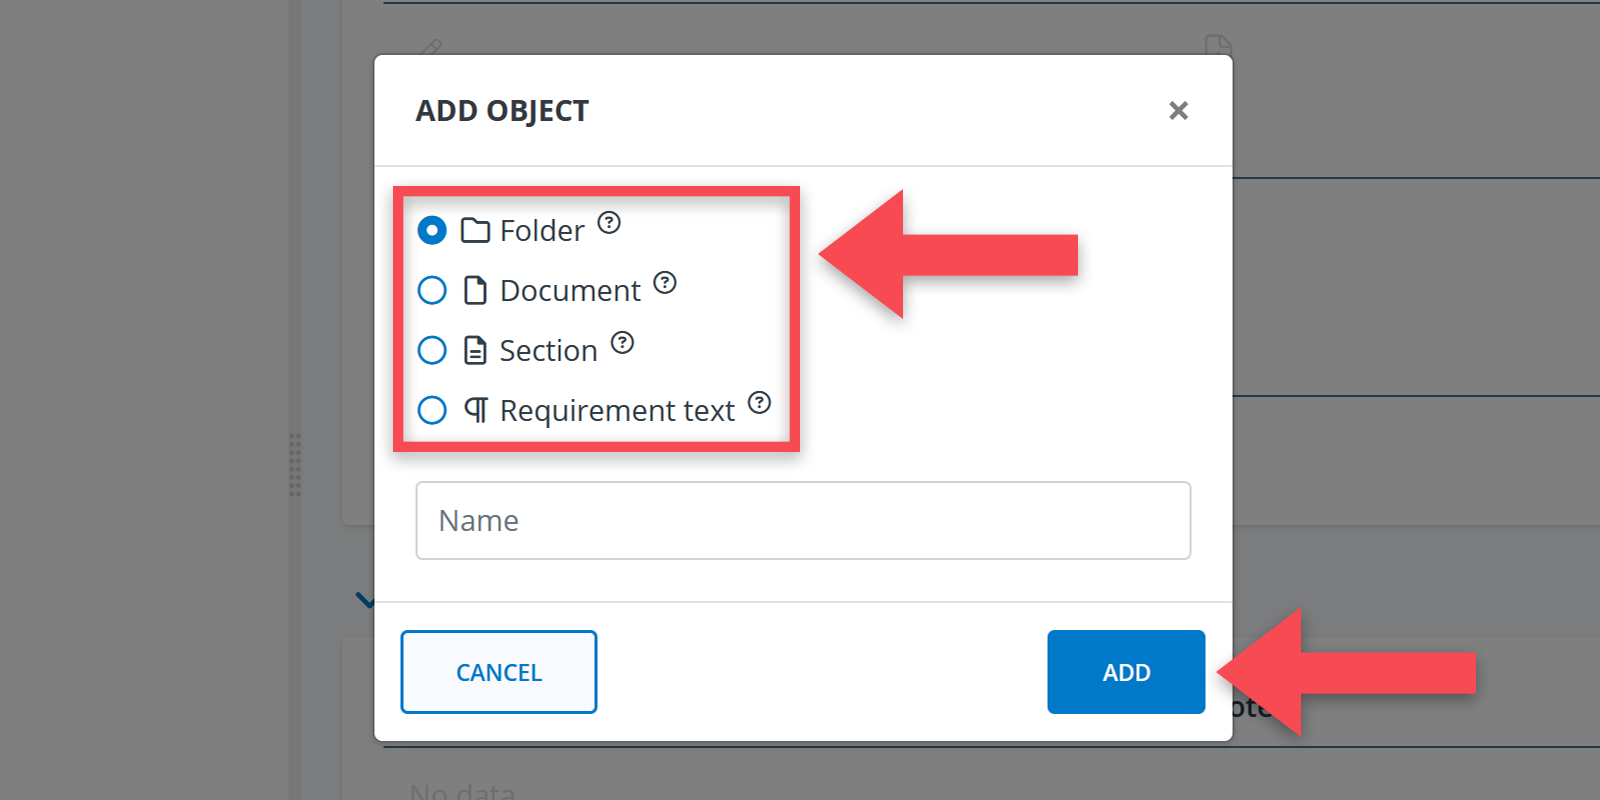
Task: Click the folder icon in object list
Action: [475, 230]
